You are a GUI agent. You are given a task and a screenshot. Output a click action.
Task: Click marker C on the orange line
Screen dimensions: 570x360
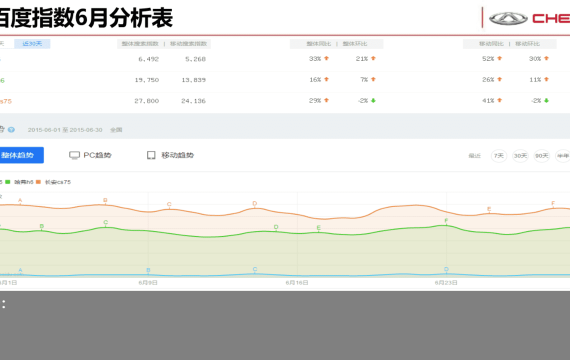169,204
